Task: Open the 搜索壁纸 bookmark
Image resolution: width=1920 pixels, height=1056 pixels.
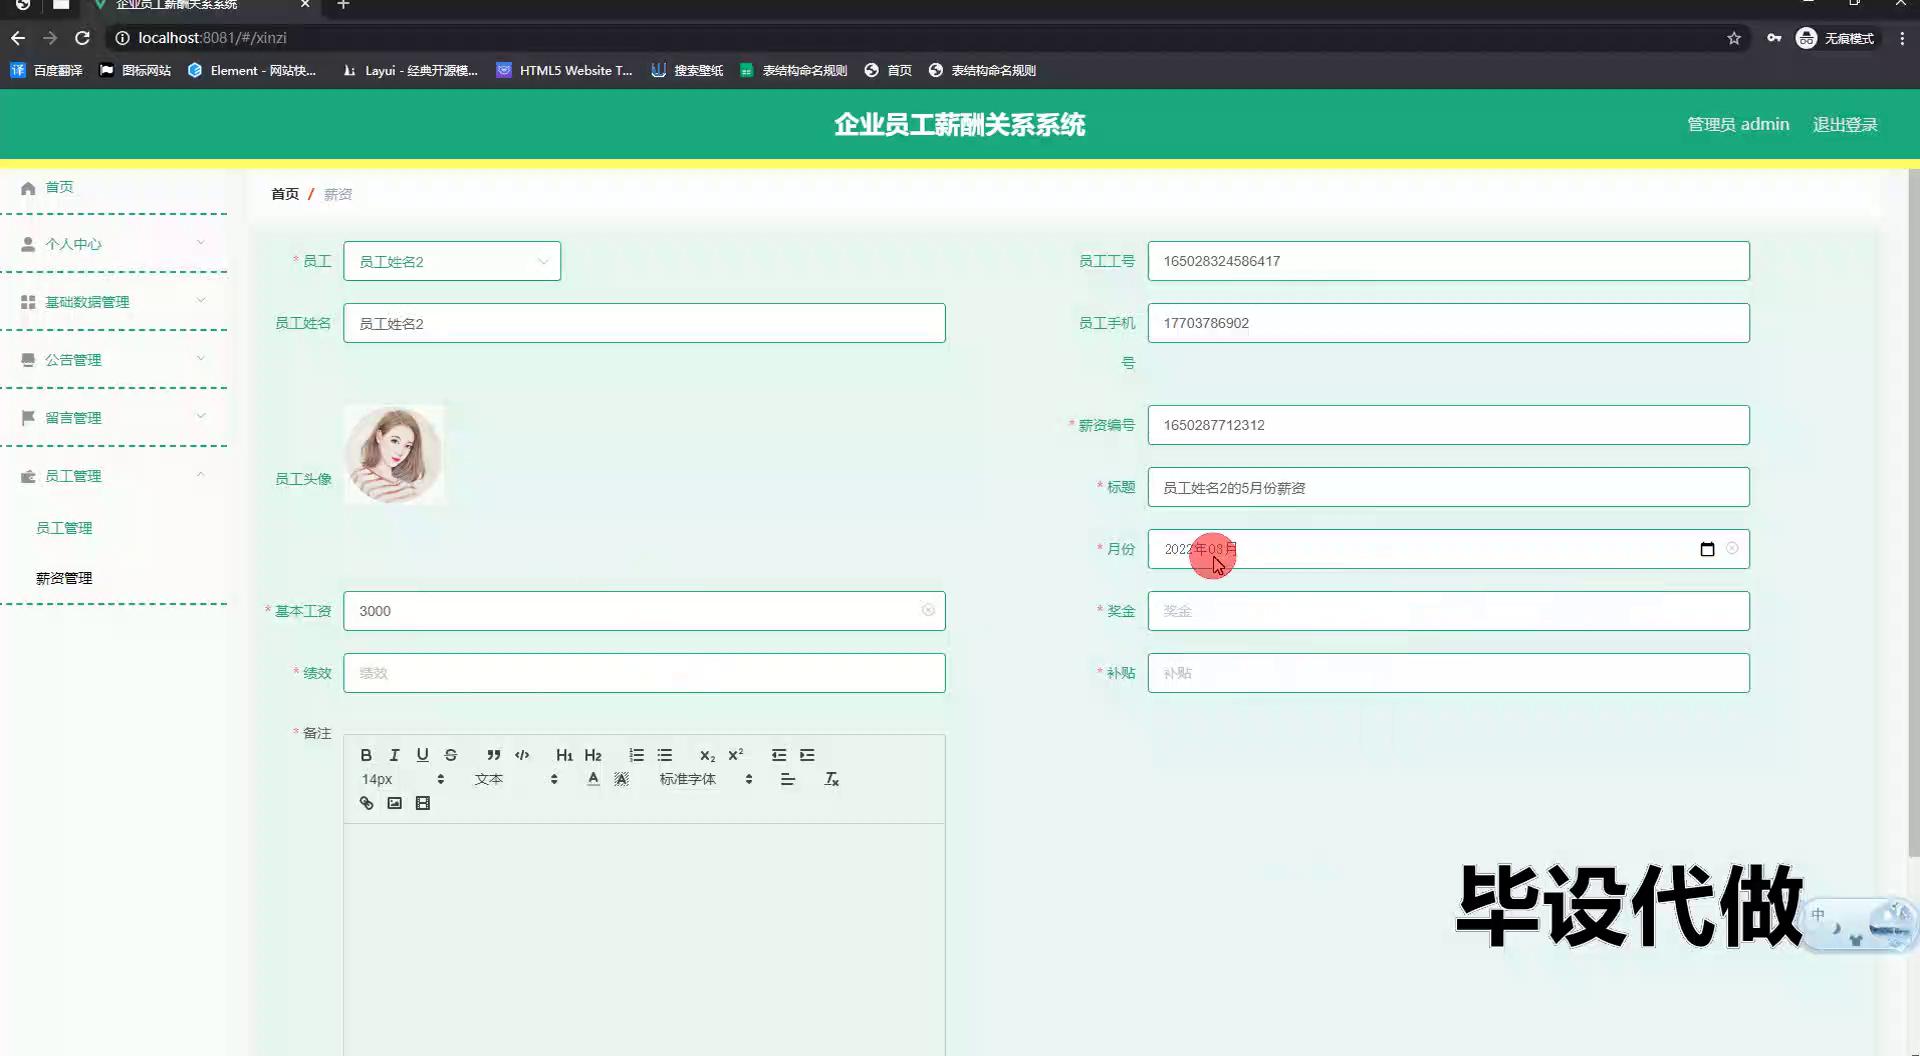Action: click(686, 70)
